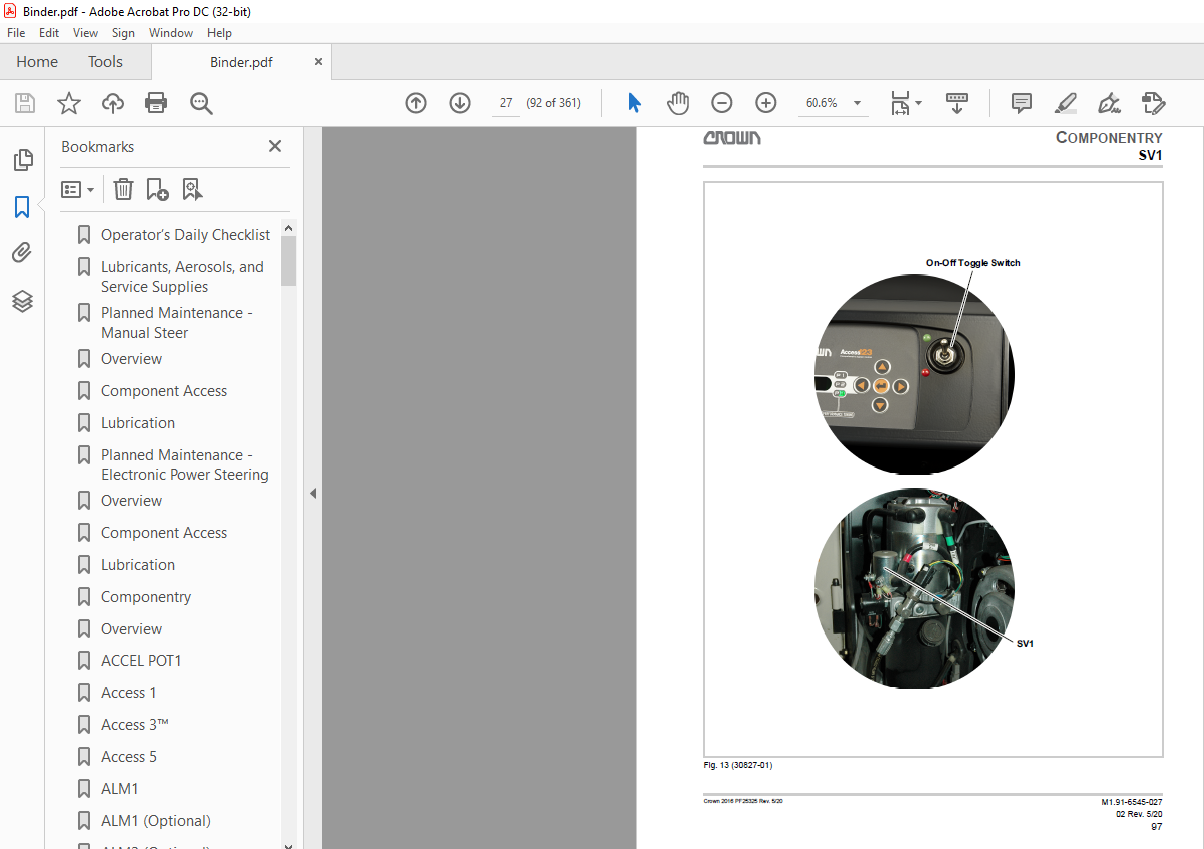Switch to the Home tab
Viewport: 1204px width, 849px height.
pyautogui.click(x=37, y=62)
